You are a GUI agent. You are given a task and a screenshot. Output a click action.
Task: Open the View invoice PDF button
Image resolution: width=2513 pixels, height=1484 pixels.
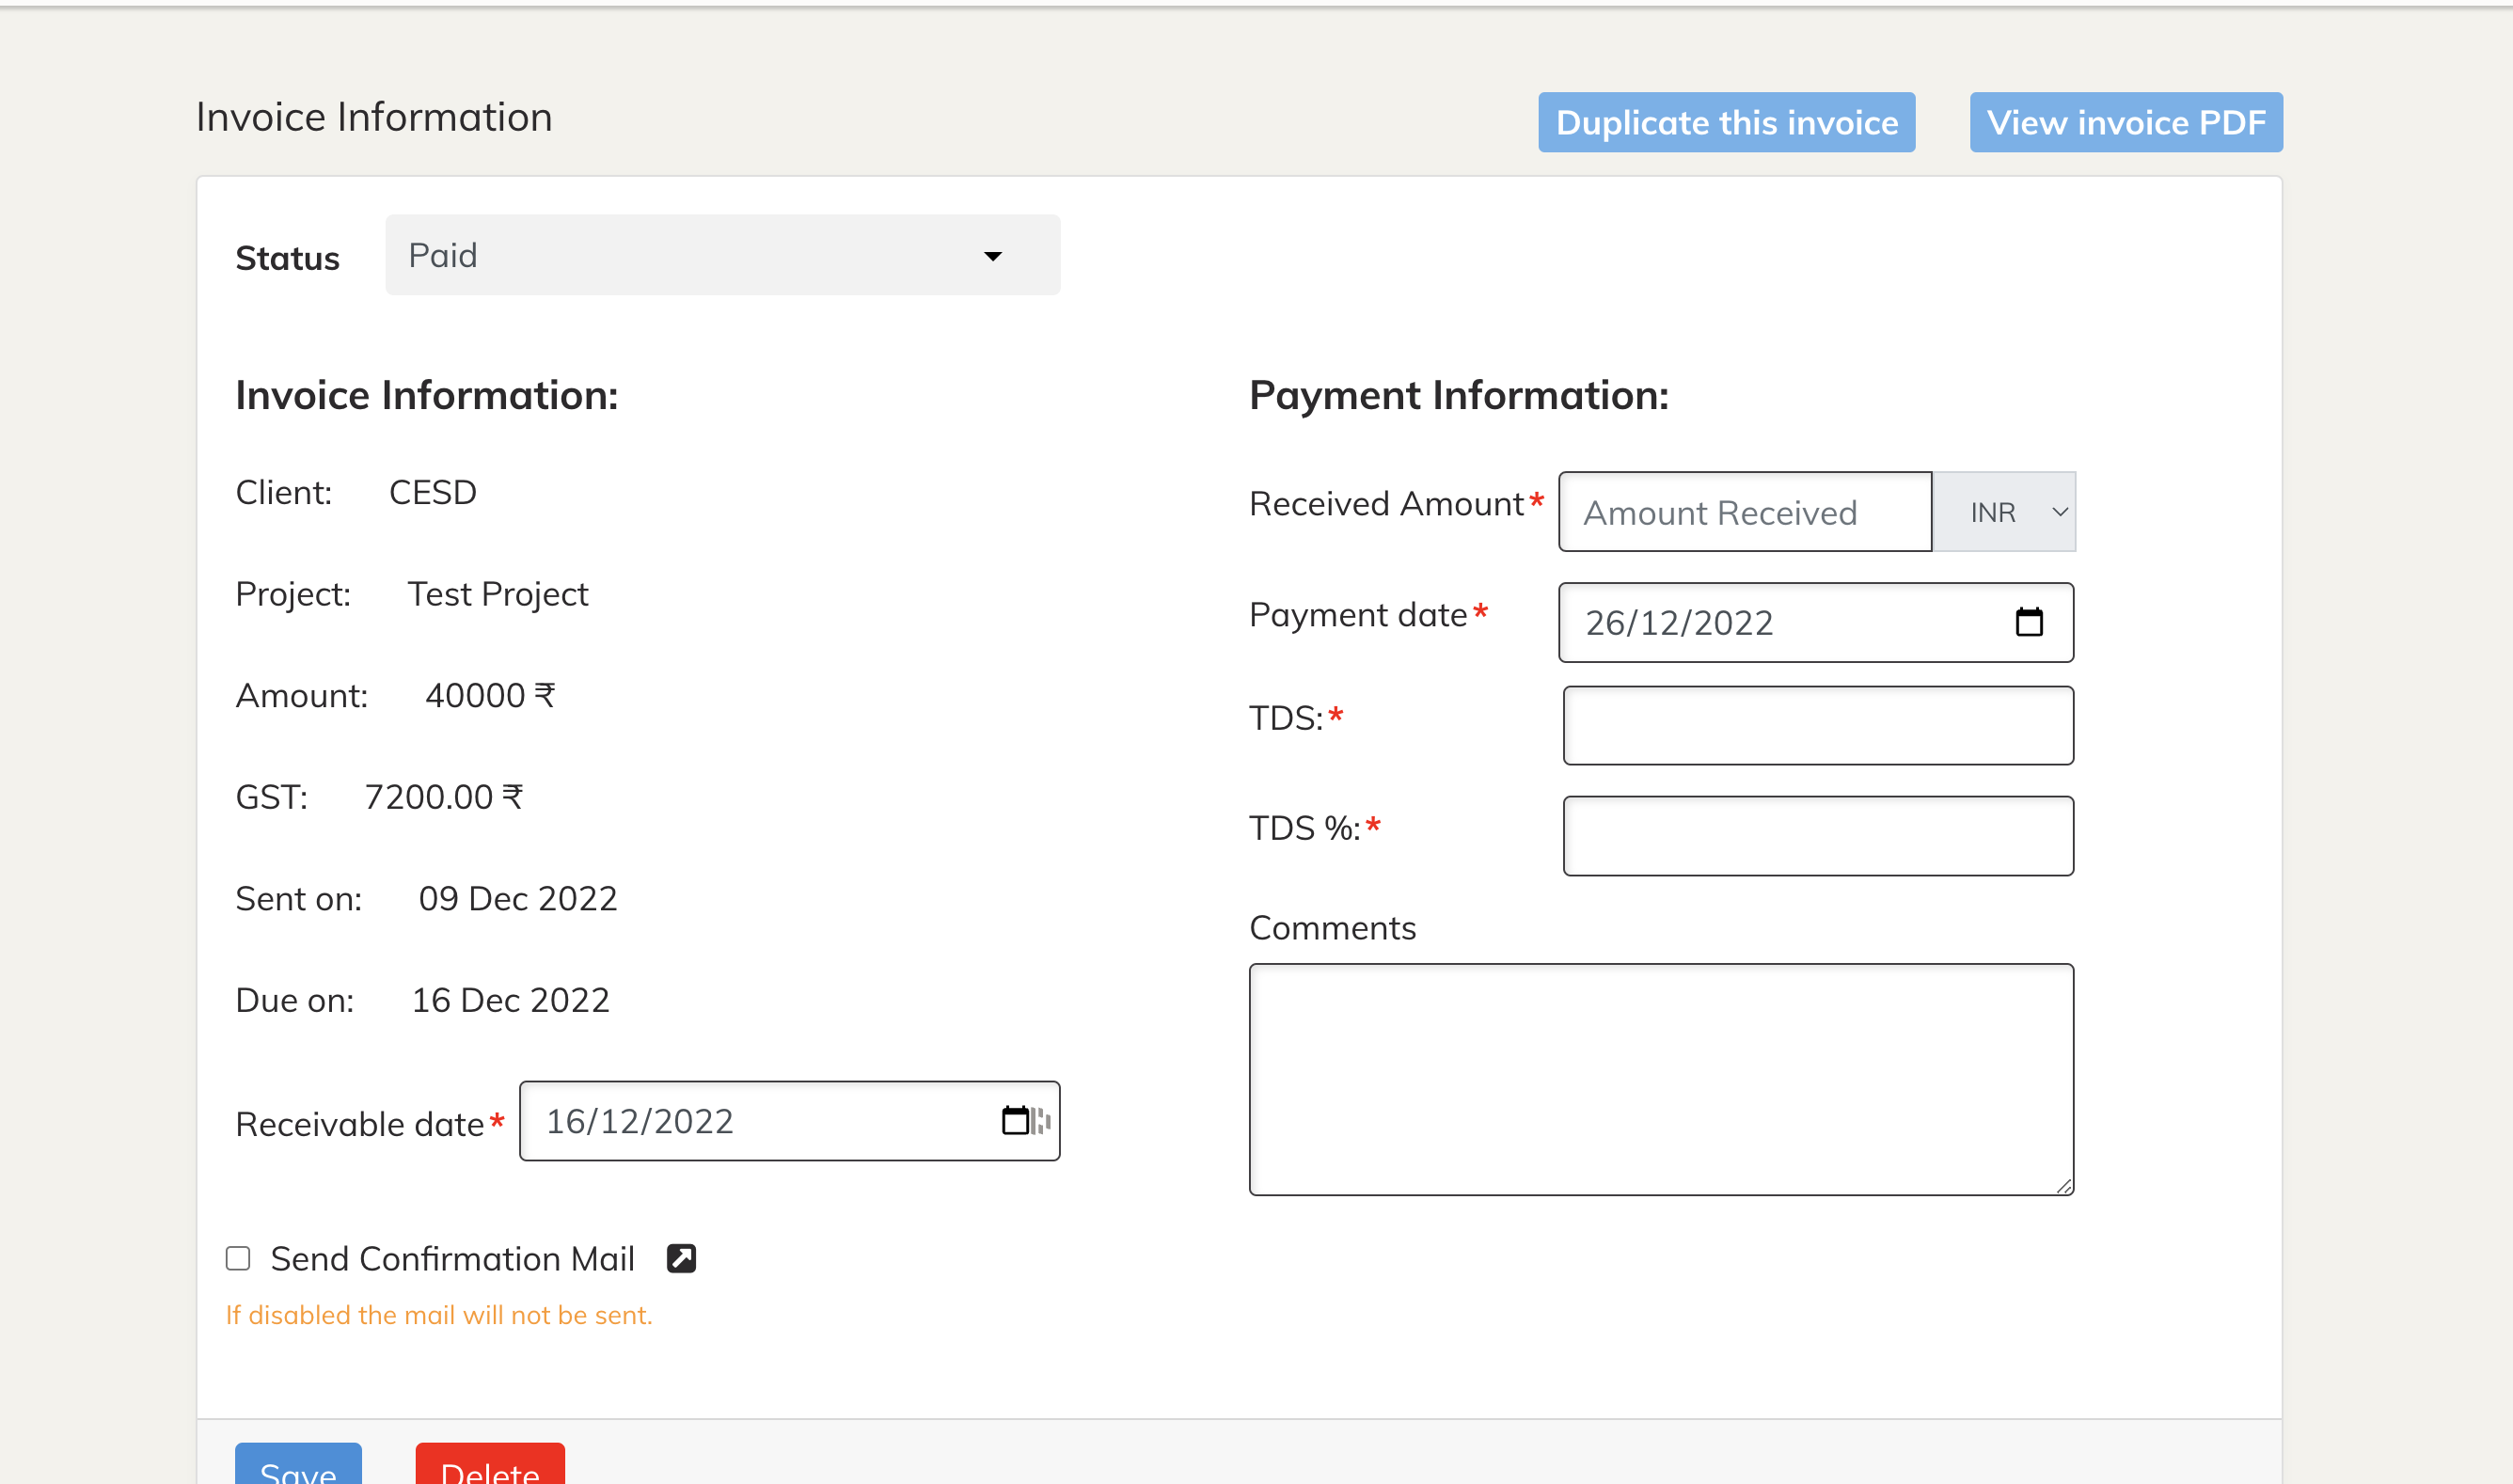pyautogui.click(x=2125, y=122)
